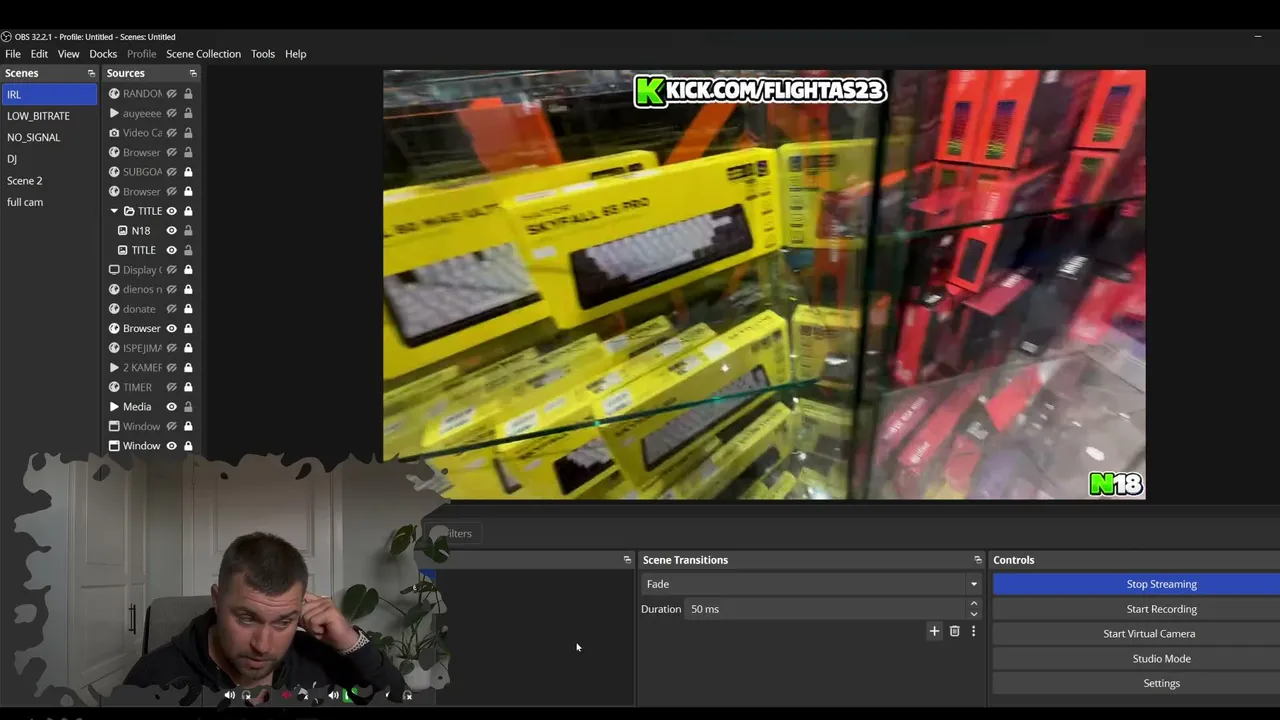Viewport: 1280px width, 720px height.
Task: Switch to the full cam scene
Action: point(49,202)
